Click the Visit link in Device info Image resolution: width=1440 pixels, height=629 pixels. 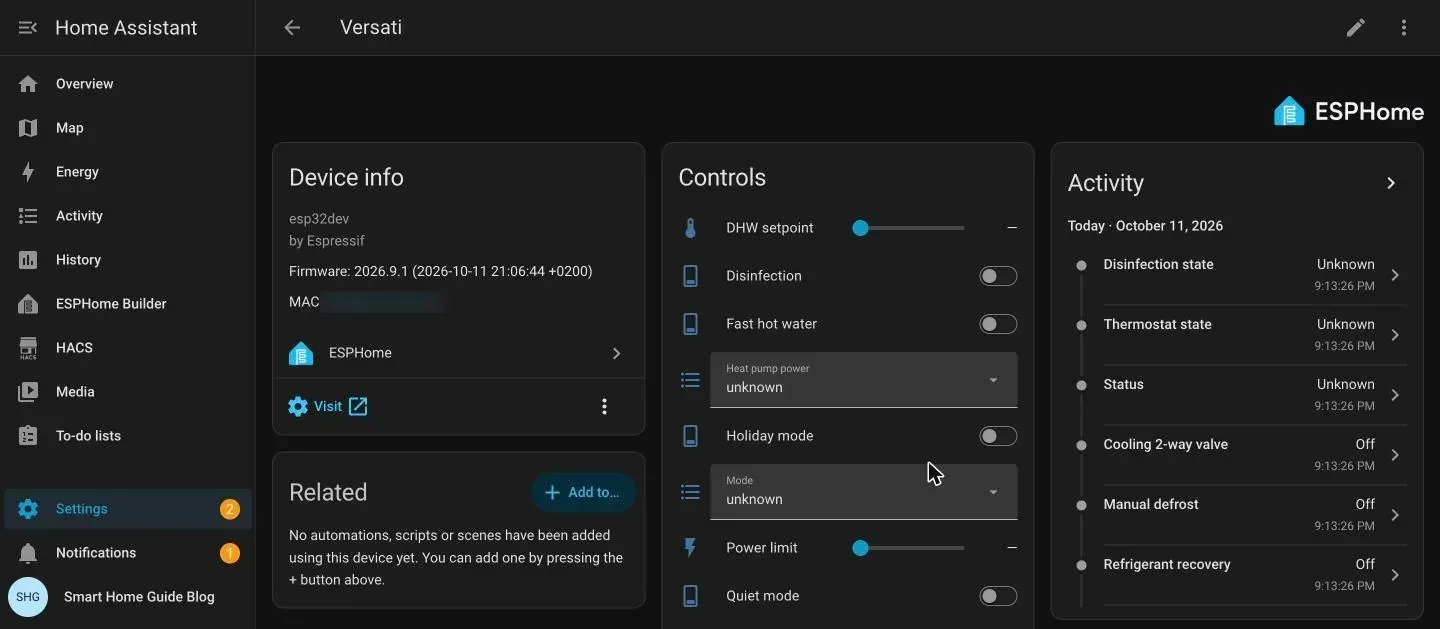[x=328, y=407]
